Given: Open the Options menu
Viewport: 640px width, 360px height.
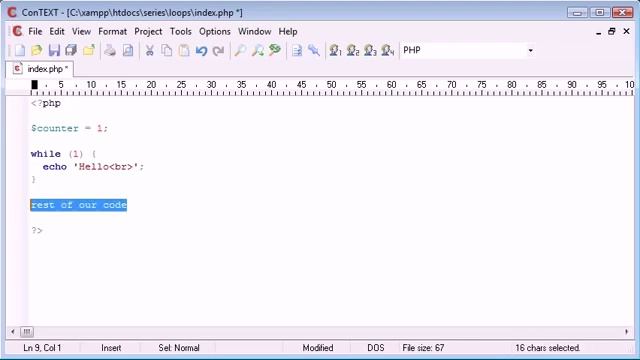Looking at the screenshot, I should click(215, 31).
